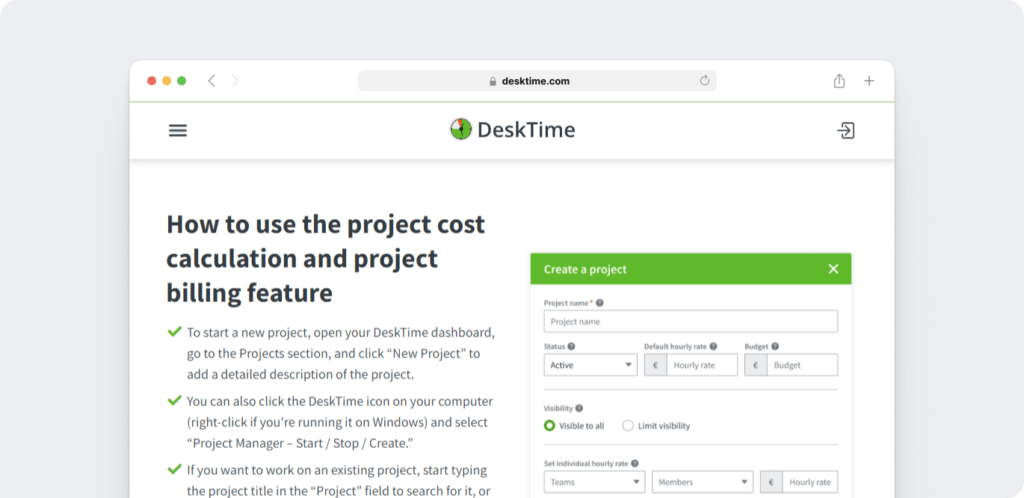This screenshot has height=498, width=1024.
Task: Go forward with browser forward arrow
Action: 235,81
